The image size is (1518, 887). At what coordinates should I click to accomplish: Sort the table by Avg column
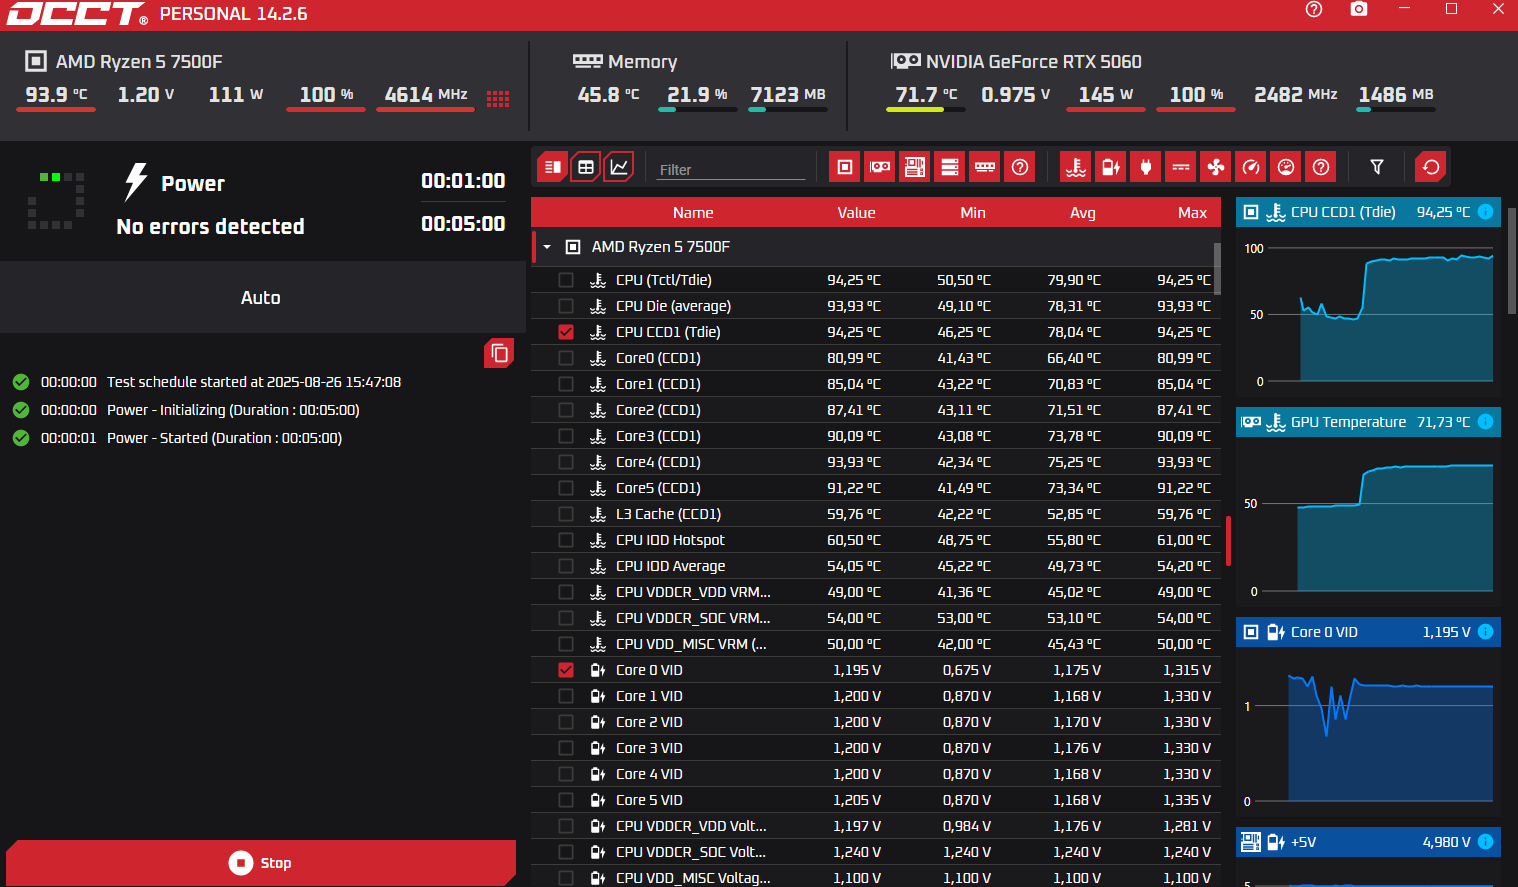click(x=1083, y=212)
